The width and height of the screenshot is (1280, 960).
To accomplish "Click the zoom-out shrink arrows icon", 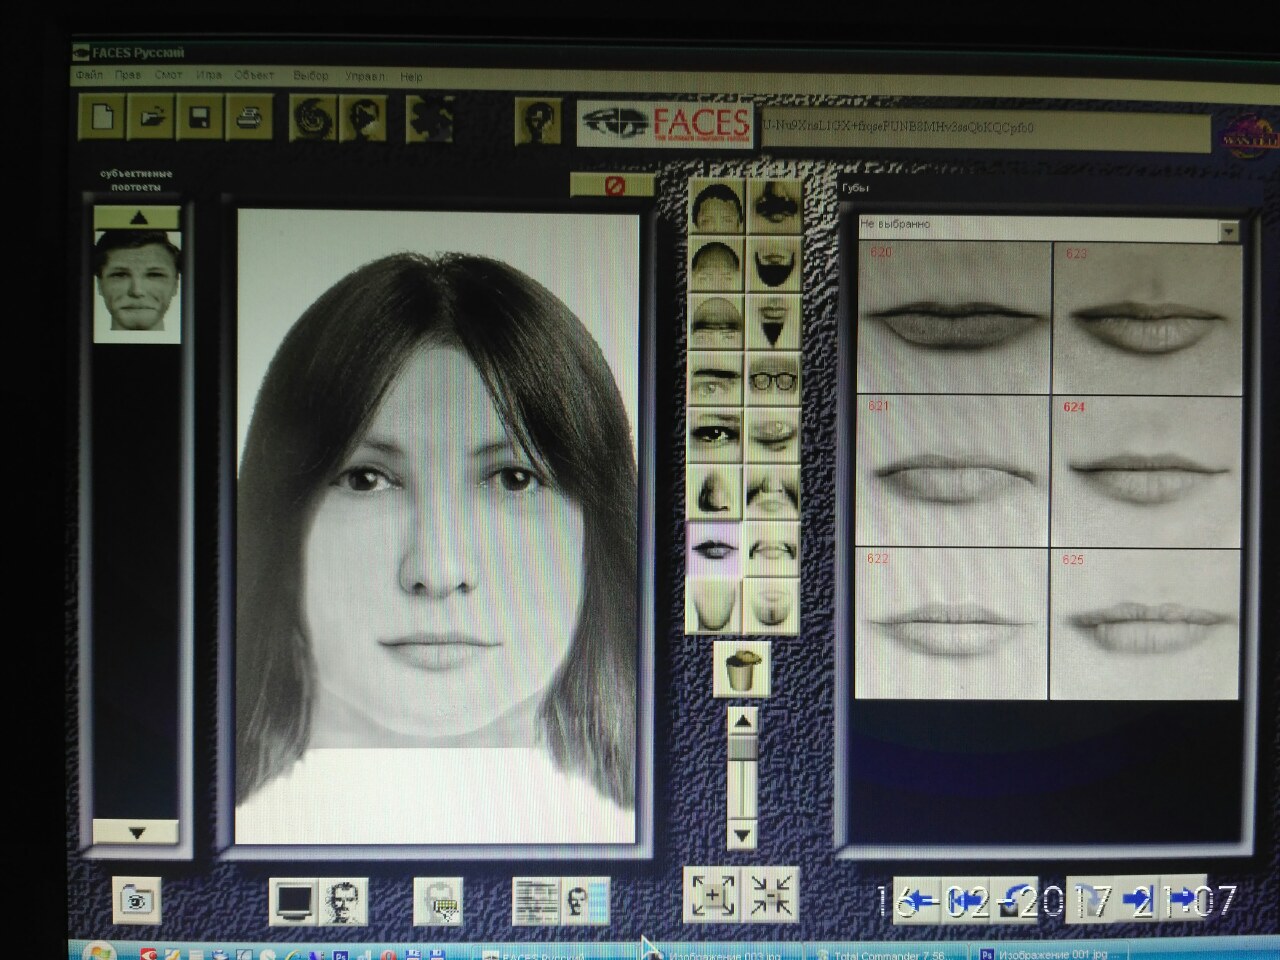I will 771,895.
